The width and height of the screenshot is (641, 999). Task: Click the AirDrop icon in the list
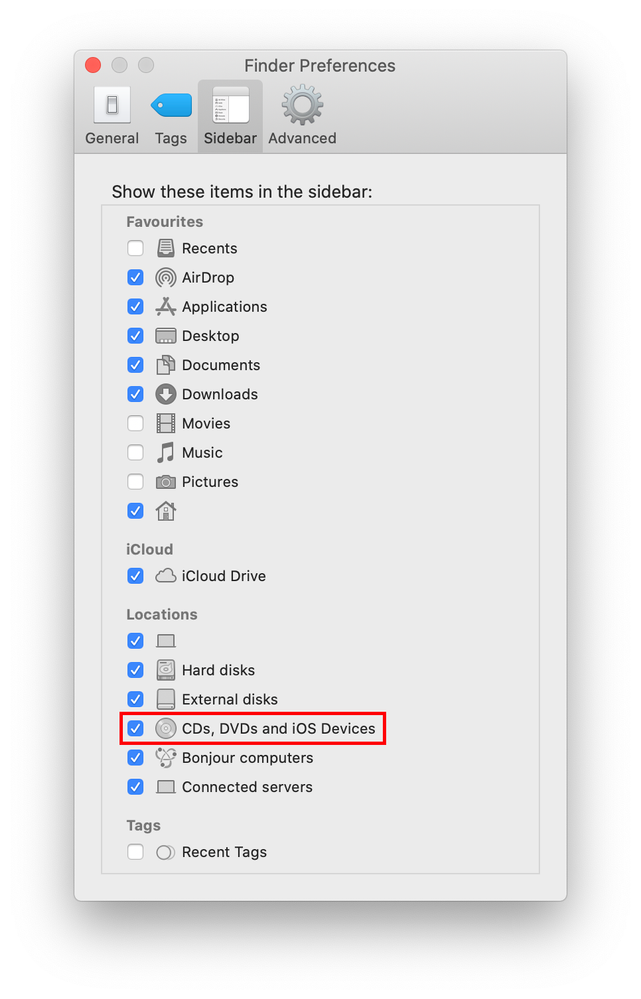pos(166,278)
